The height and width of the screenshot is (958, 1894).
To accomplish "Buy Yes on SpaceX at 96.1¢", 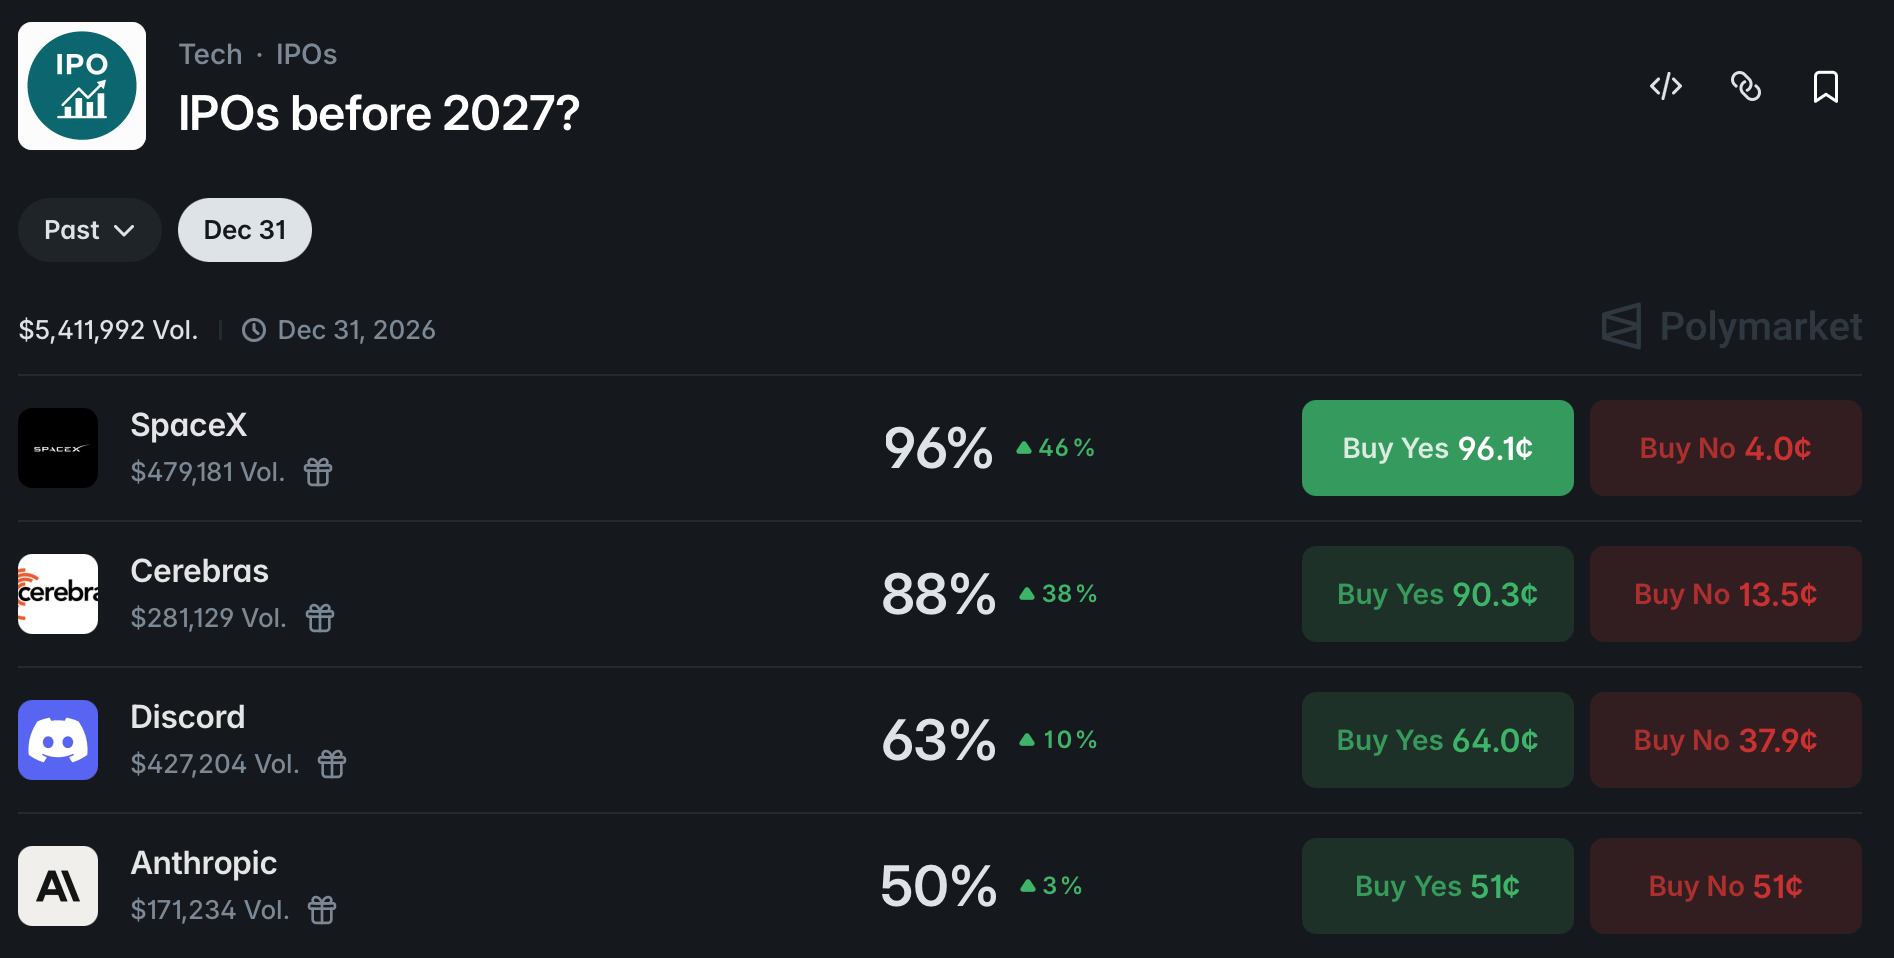I will 1437,448.
